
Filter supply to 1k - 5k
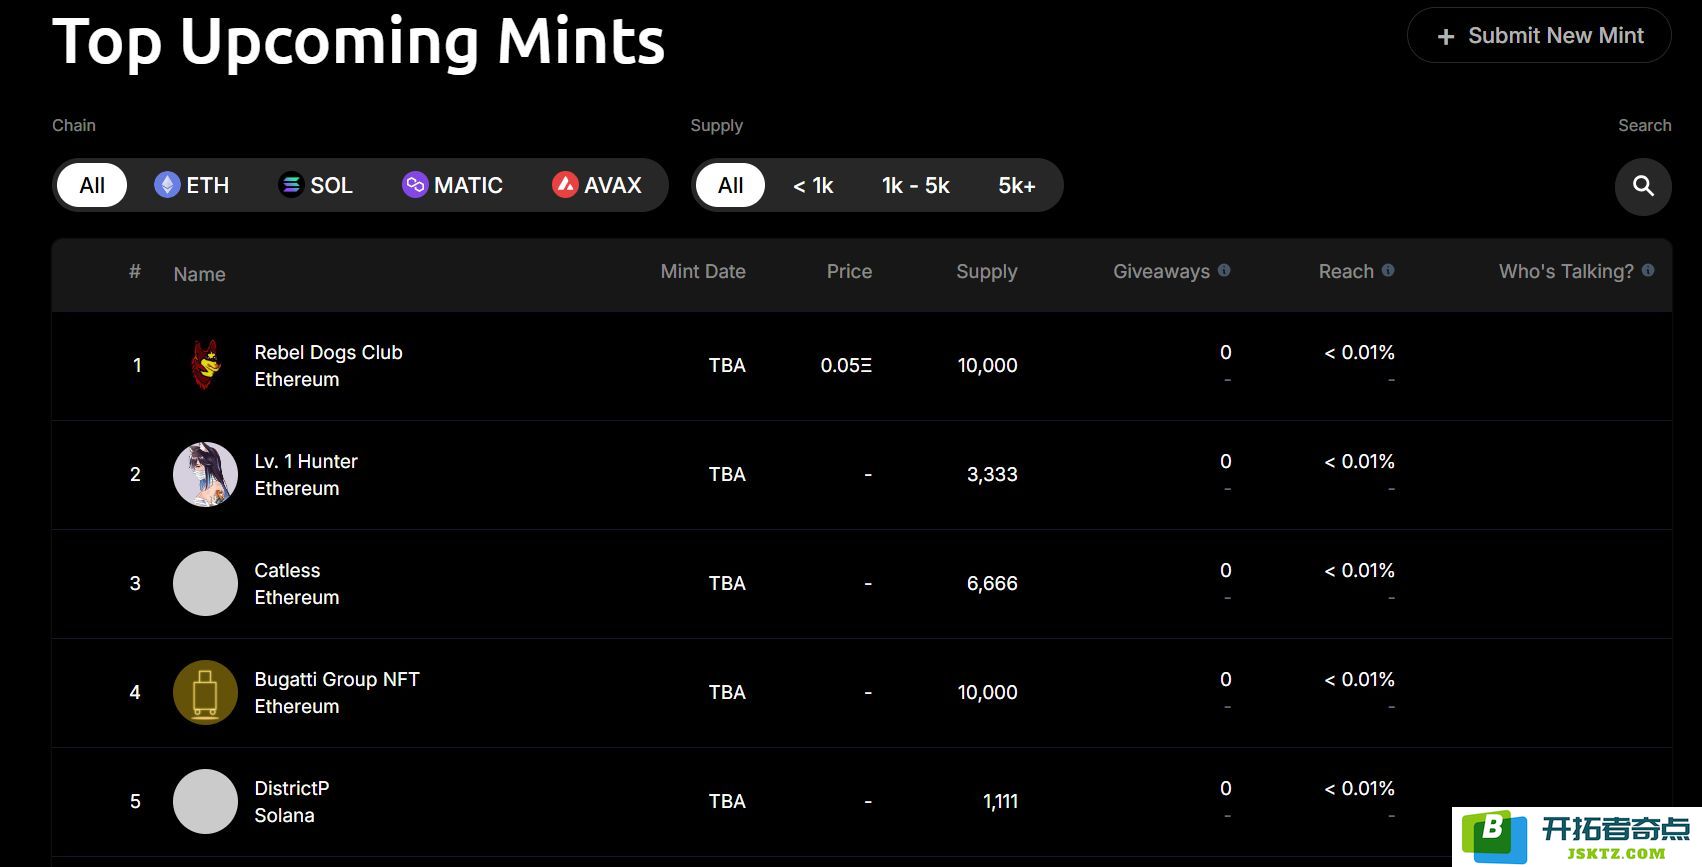[916, 185]
